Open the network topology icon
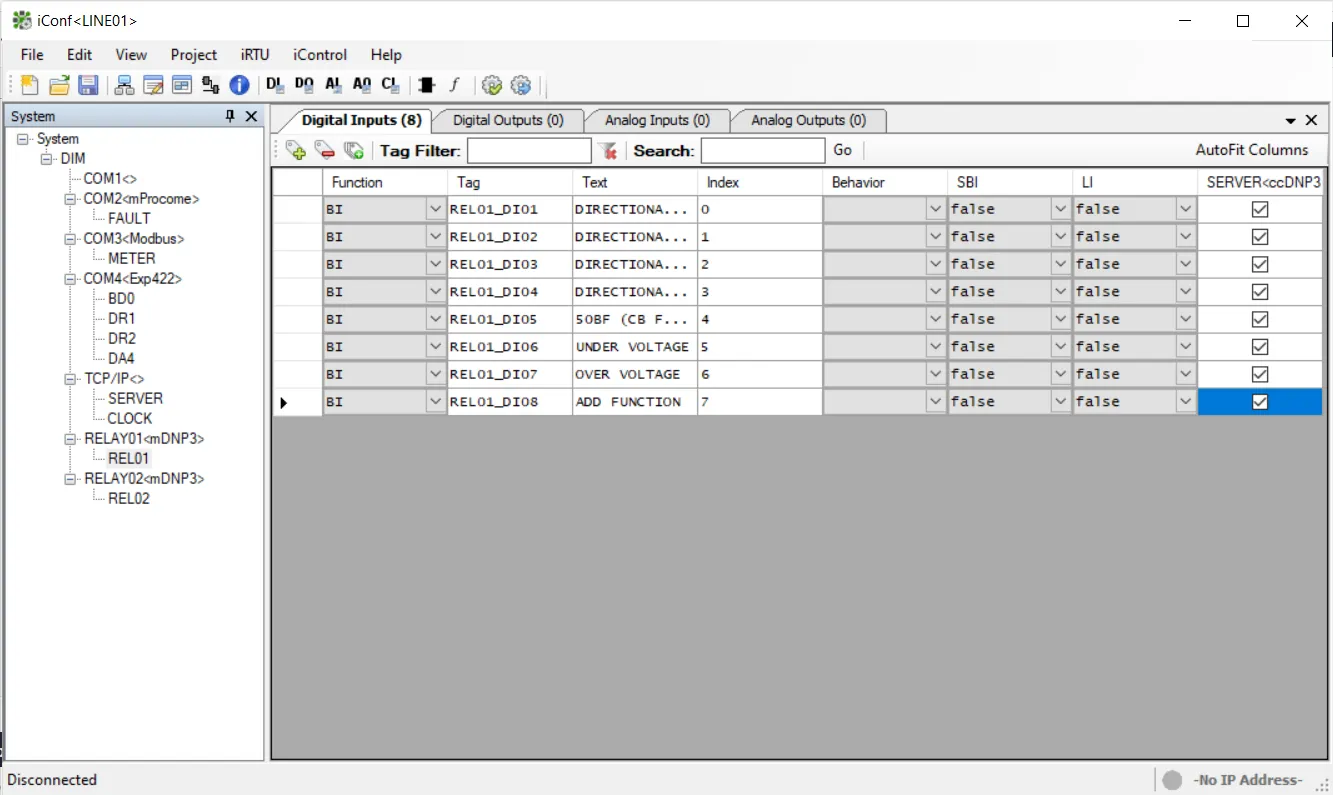 click(124, 85)
